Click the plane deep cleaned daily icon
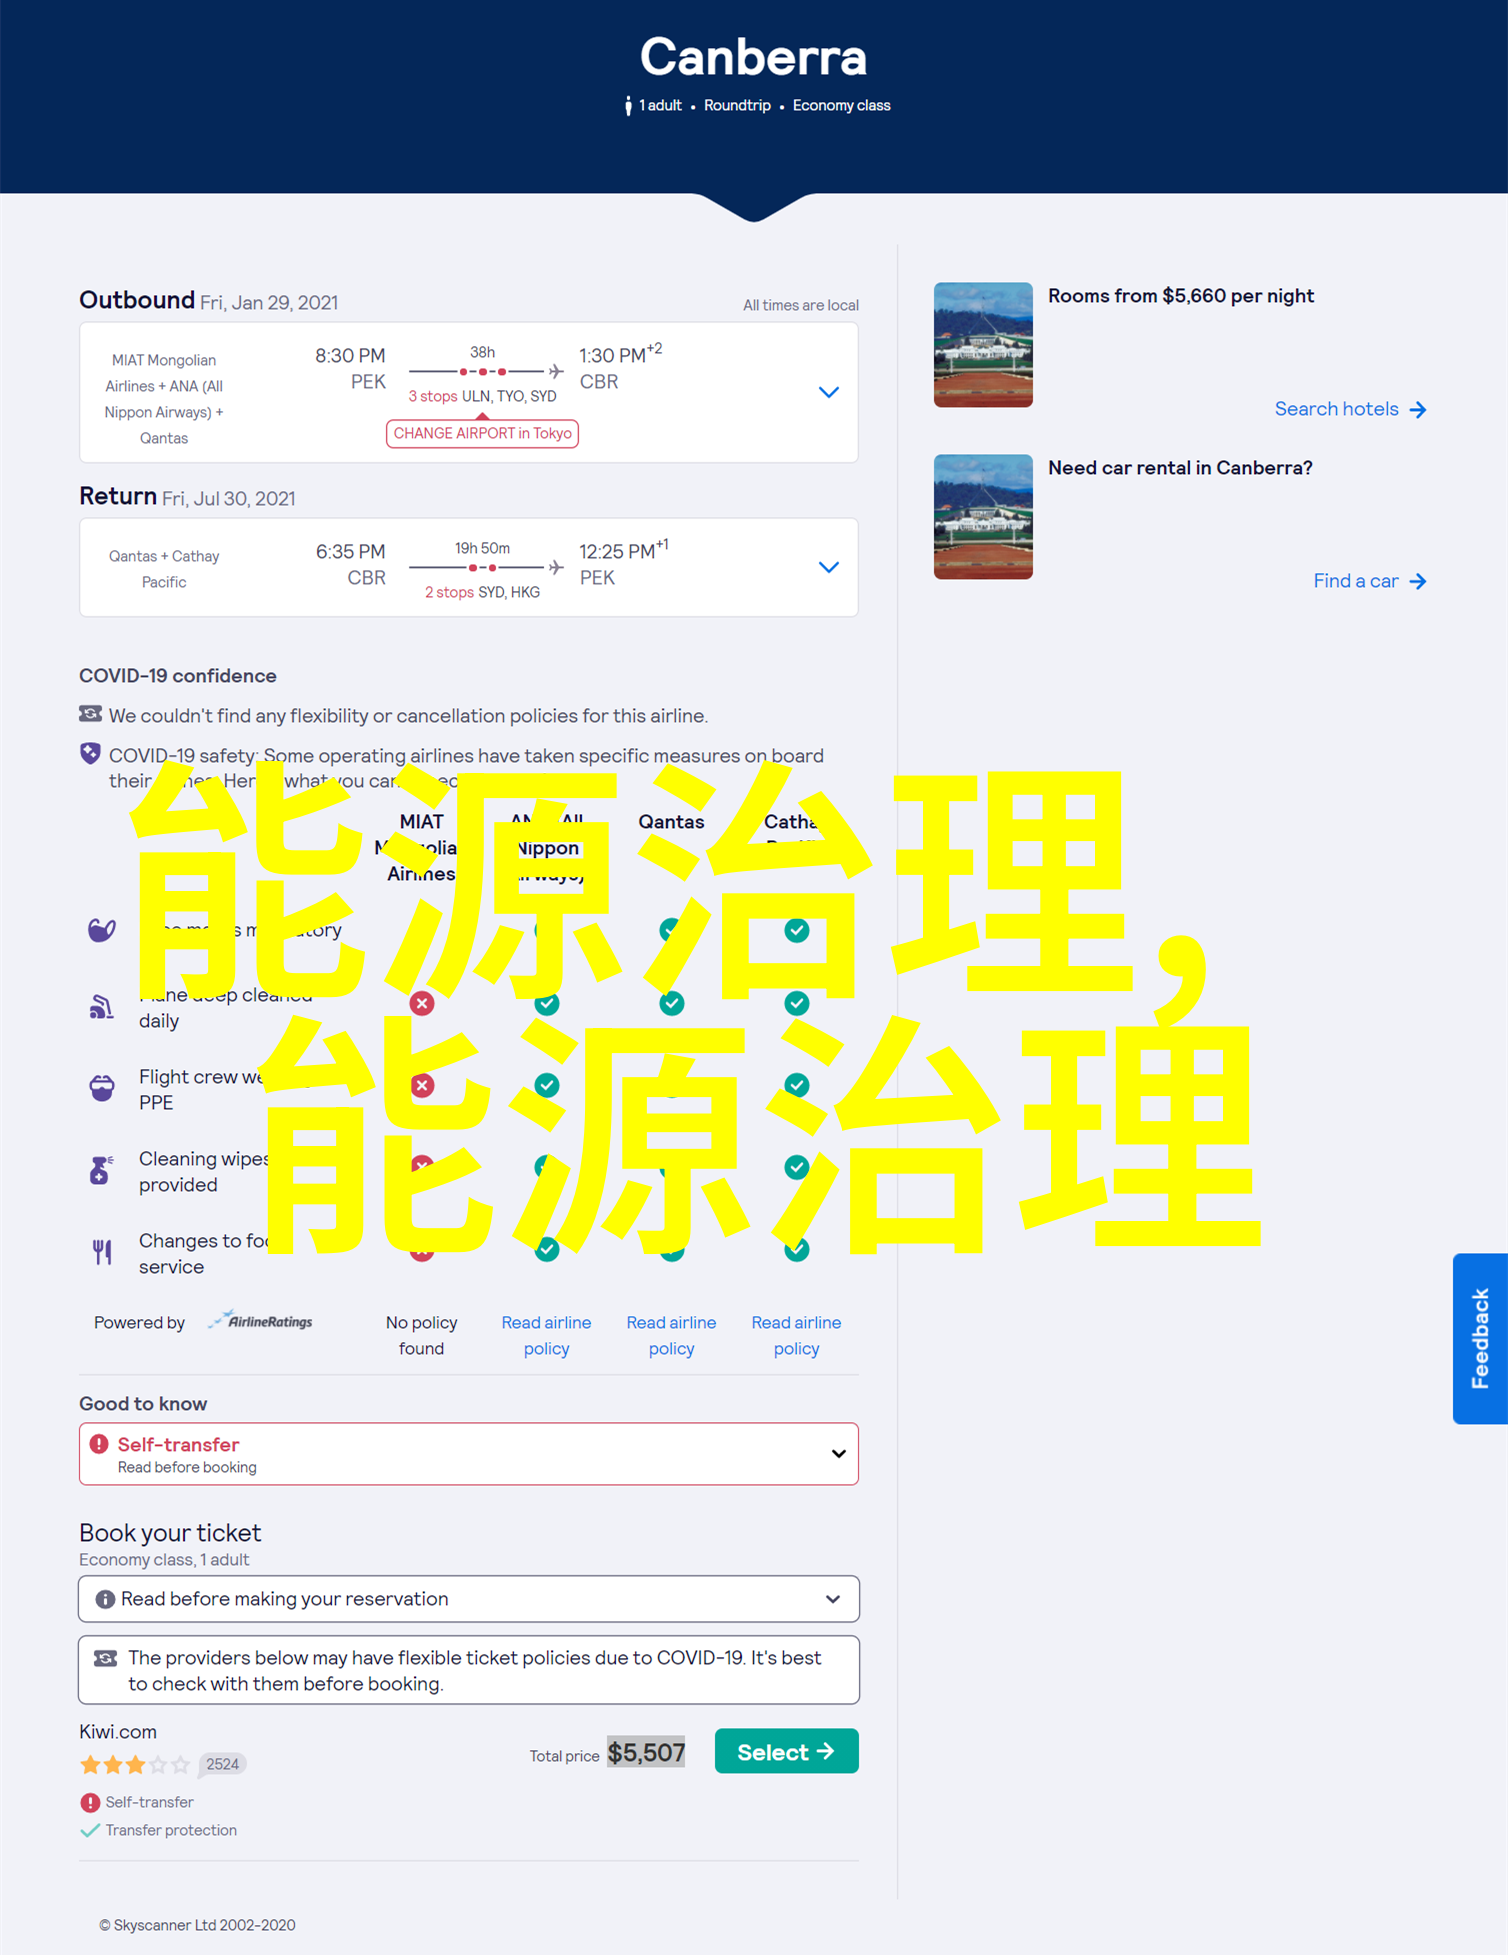Image resolution: width=1508 pixels, height=1955 pixels. coord(101,1007)
